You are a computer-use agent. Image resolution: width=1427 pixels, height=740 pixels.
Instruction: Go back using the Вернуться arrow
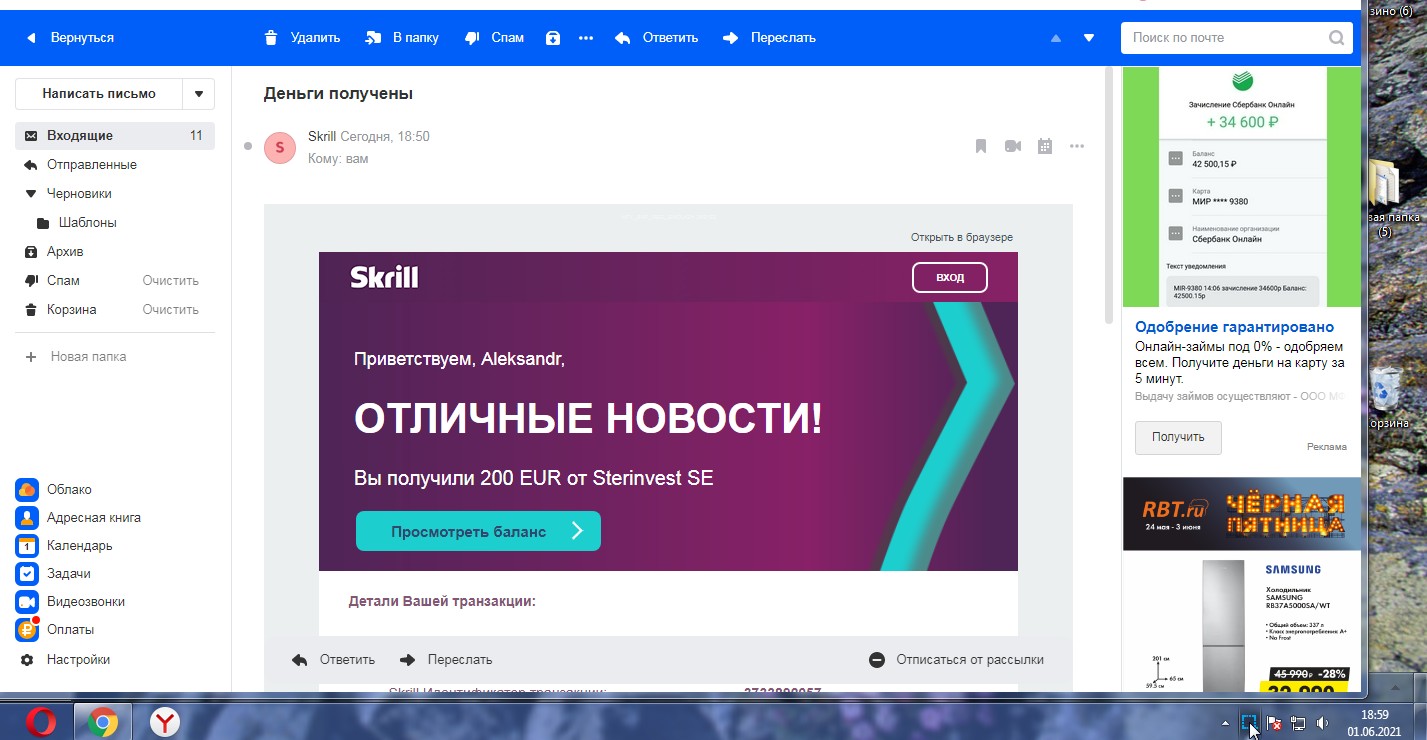click(69, 38)
